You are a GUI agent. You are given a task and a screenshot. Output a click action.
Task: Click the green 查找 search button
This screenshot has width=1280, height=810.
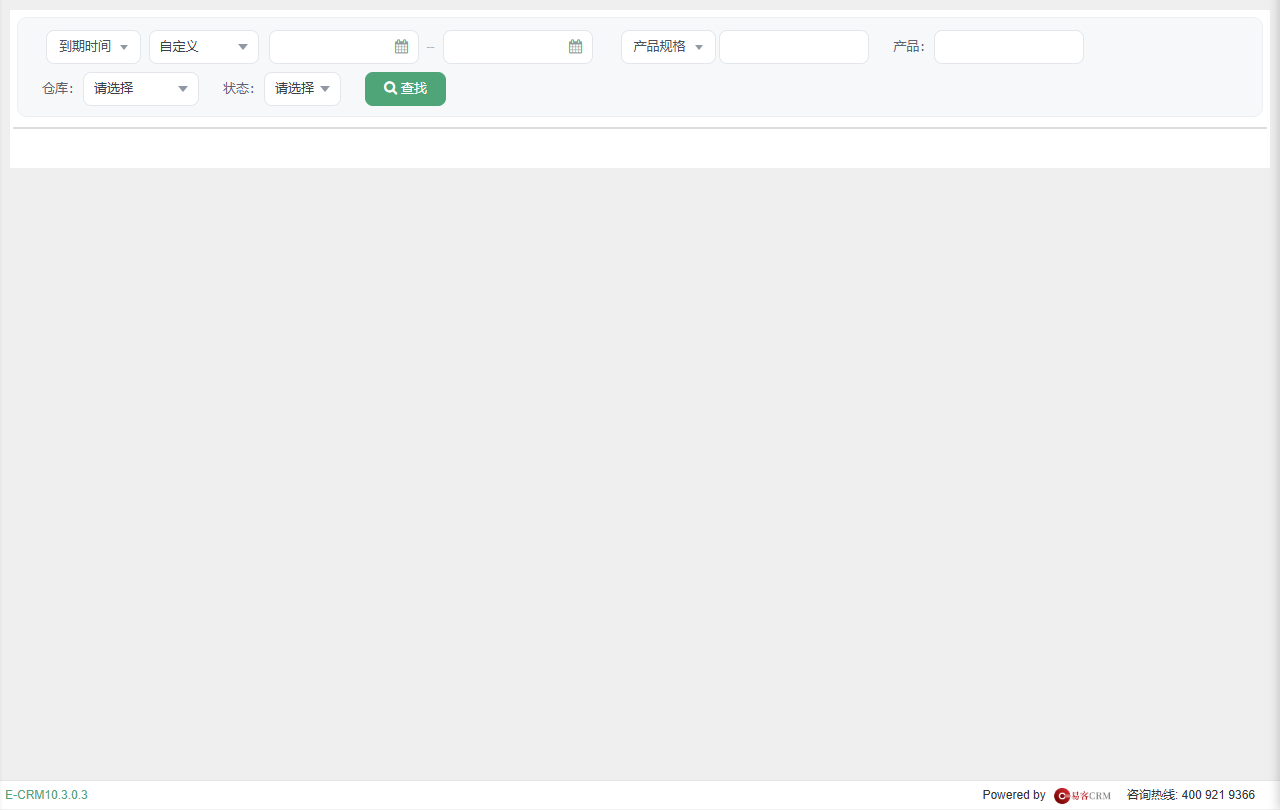click(405, 89)
